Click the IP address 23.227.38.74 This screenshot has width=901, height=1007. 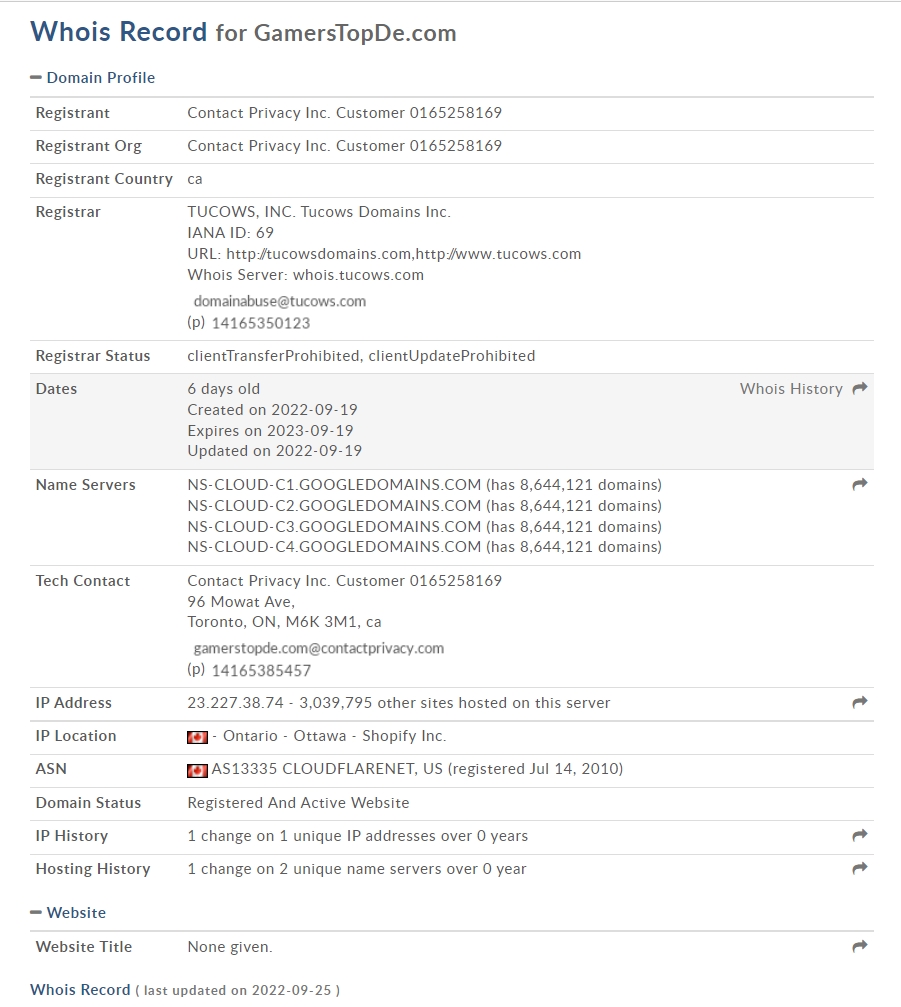pos(235,703)
